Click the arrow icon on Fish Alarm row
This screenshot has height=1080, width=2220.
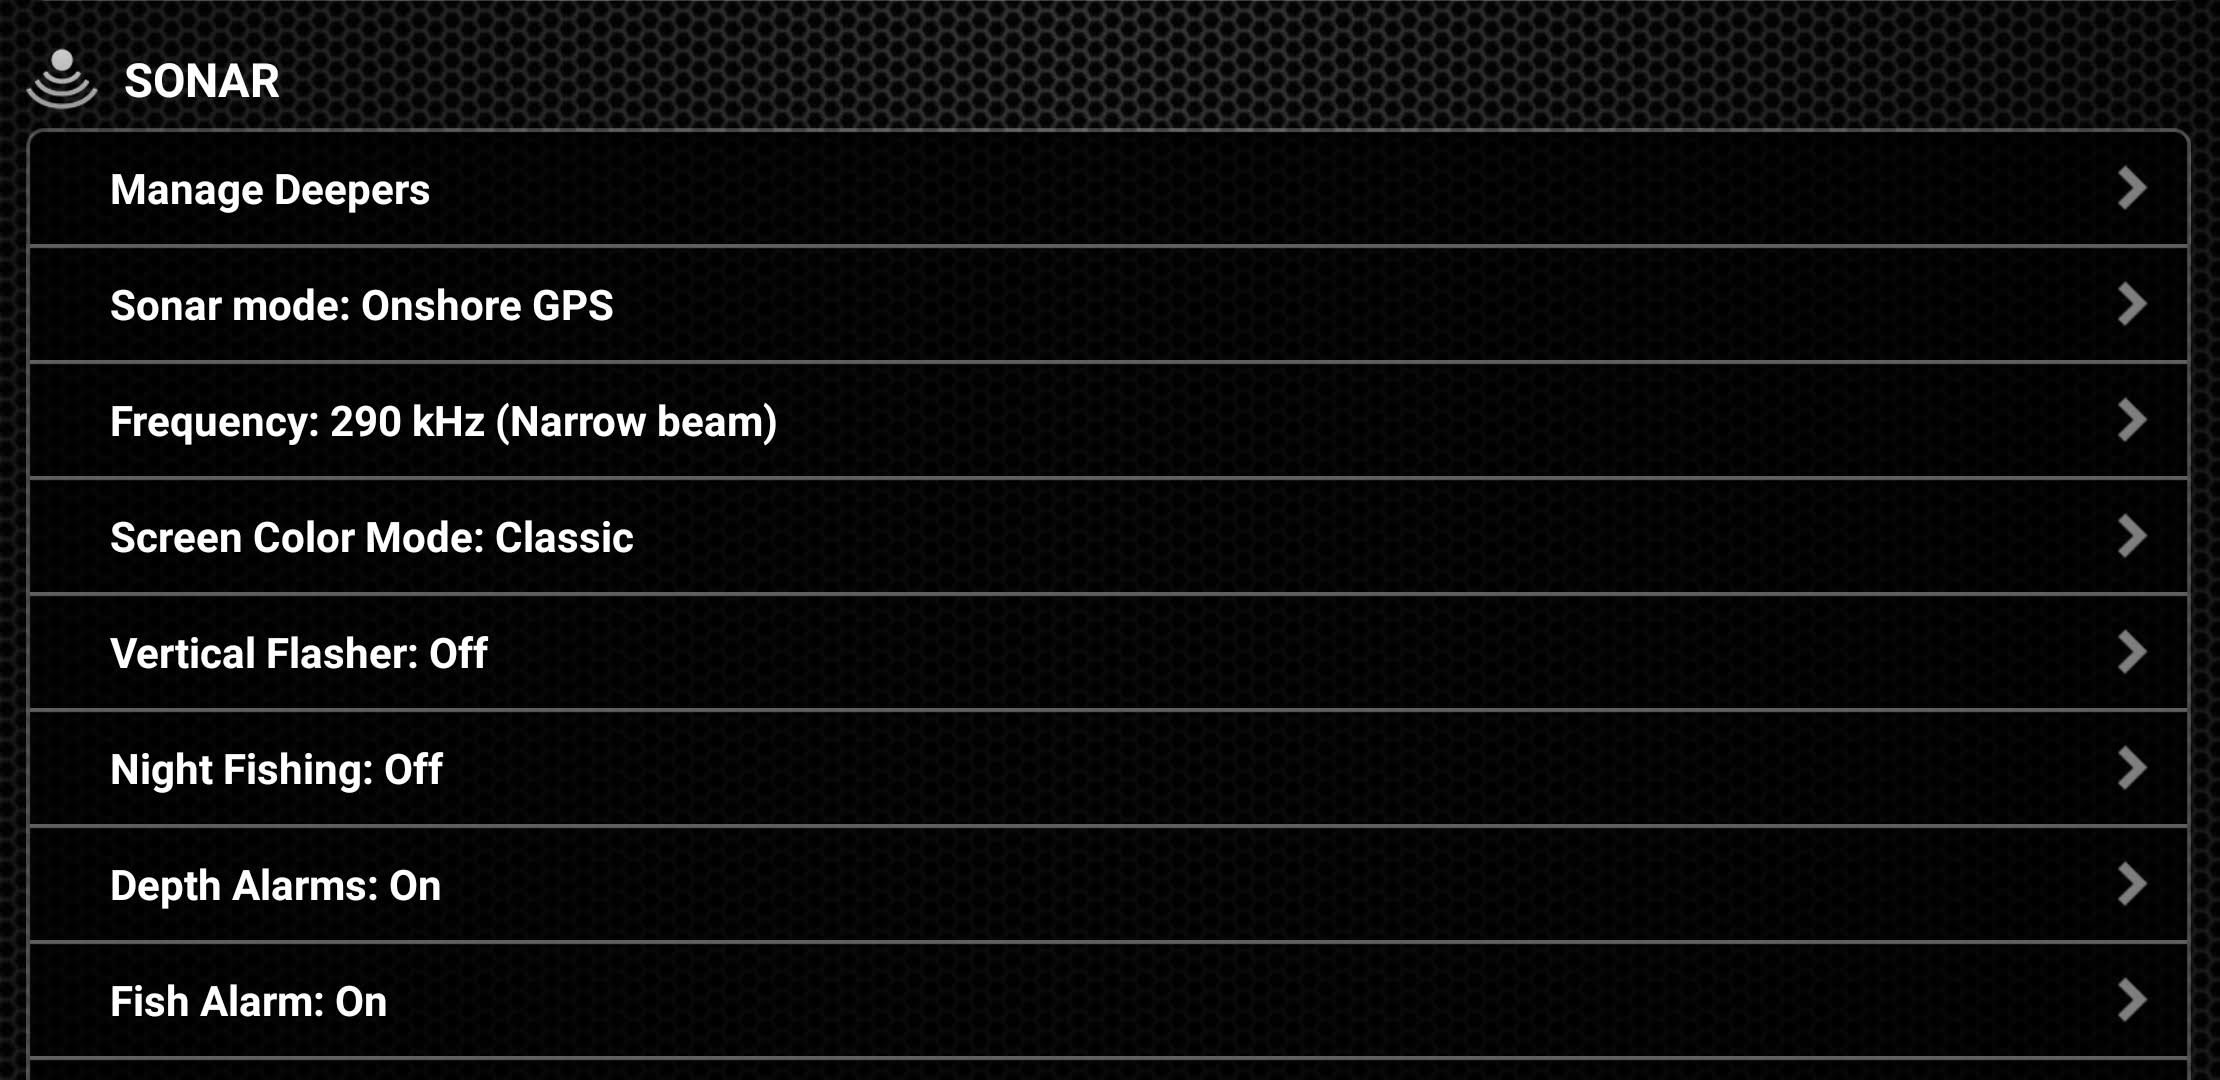coord(2131,1000)
